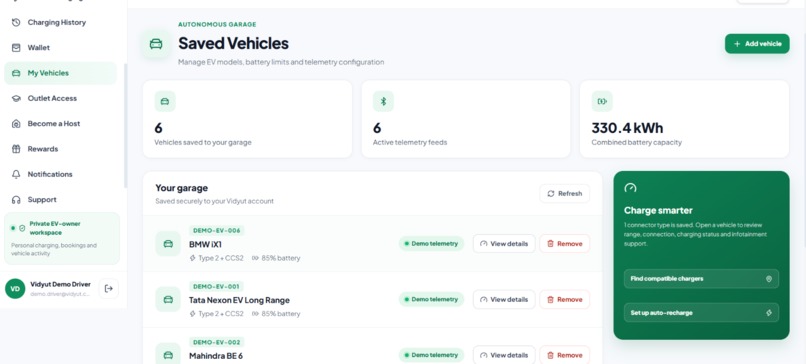Screen dimensions: 806x364
Task: Click the refresh arrows icon in Your garage
Action: coord(551,193)
